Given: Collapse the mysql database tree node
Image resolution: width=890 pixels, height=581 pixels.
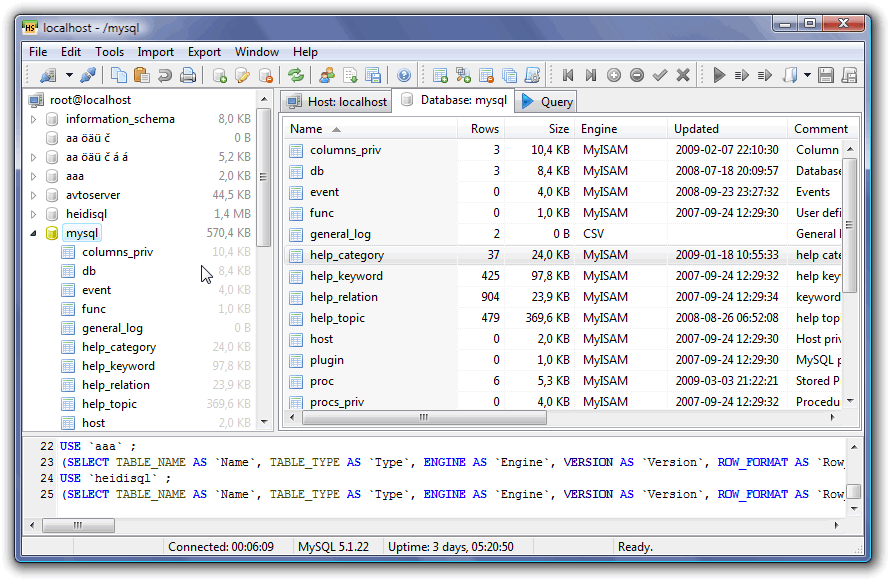Looking at the screenshot, I should point(33,233).
